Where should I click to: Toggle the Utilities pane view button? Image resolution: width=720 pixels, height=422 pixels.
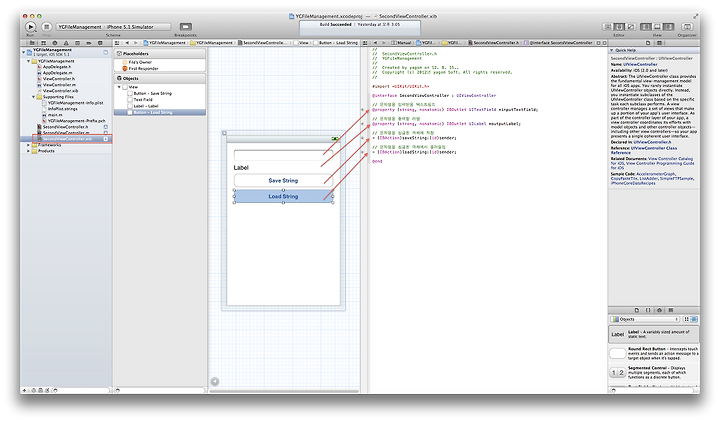click(669, 27)
